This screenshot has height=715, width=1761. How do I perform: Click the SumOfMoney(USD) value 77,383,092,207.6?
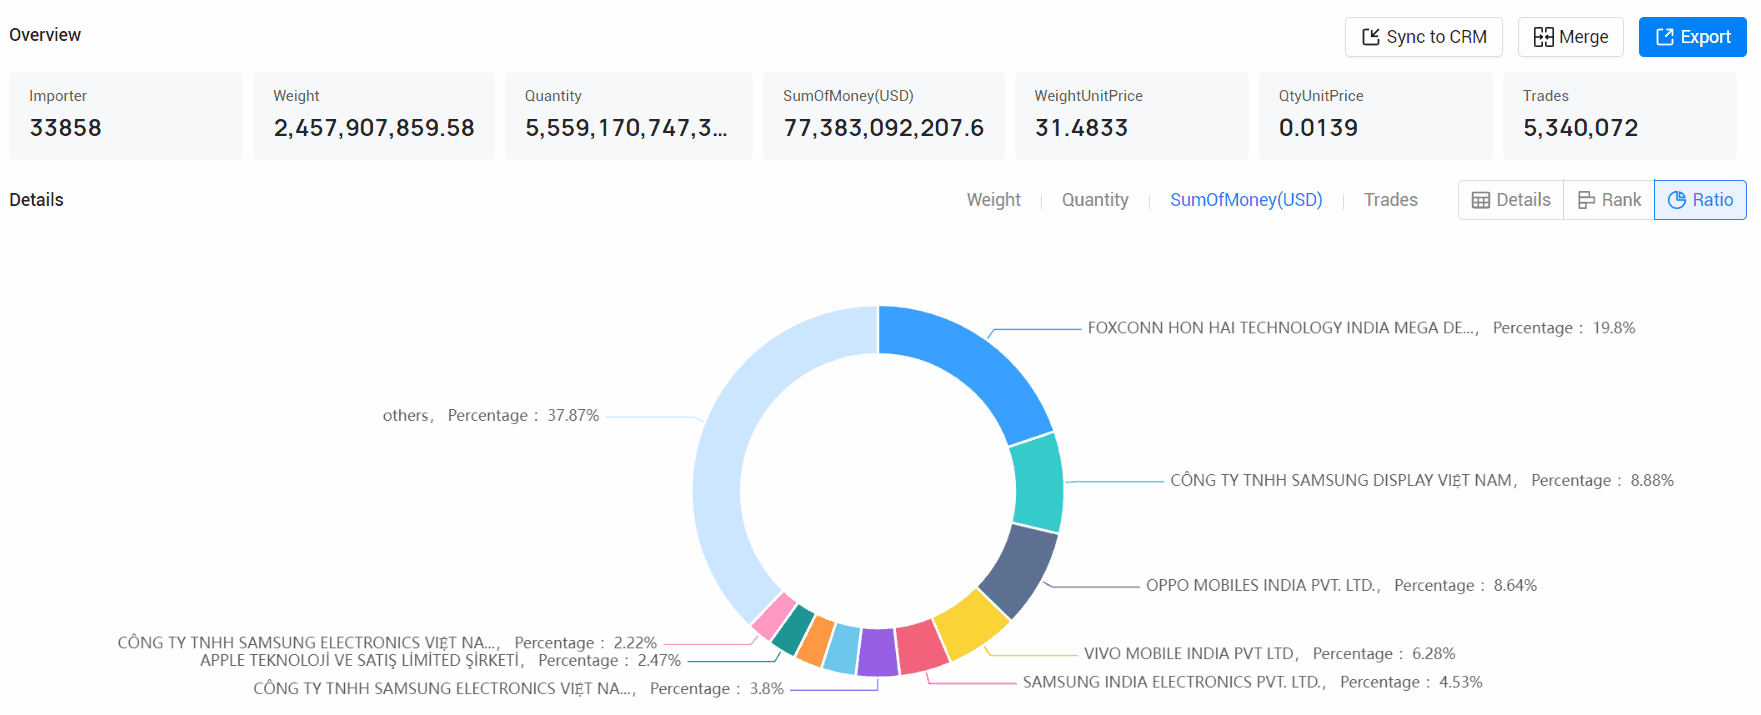coord(884,128)
